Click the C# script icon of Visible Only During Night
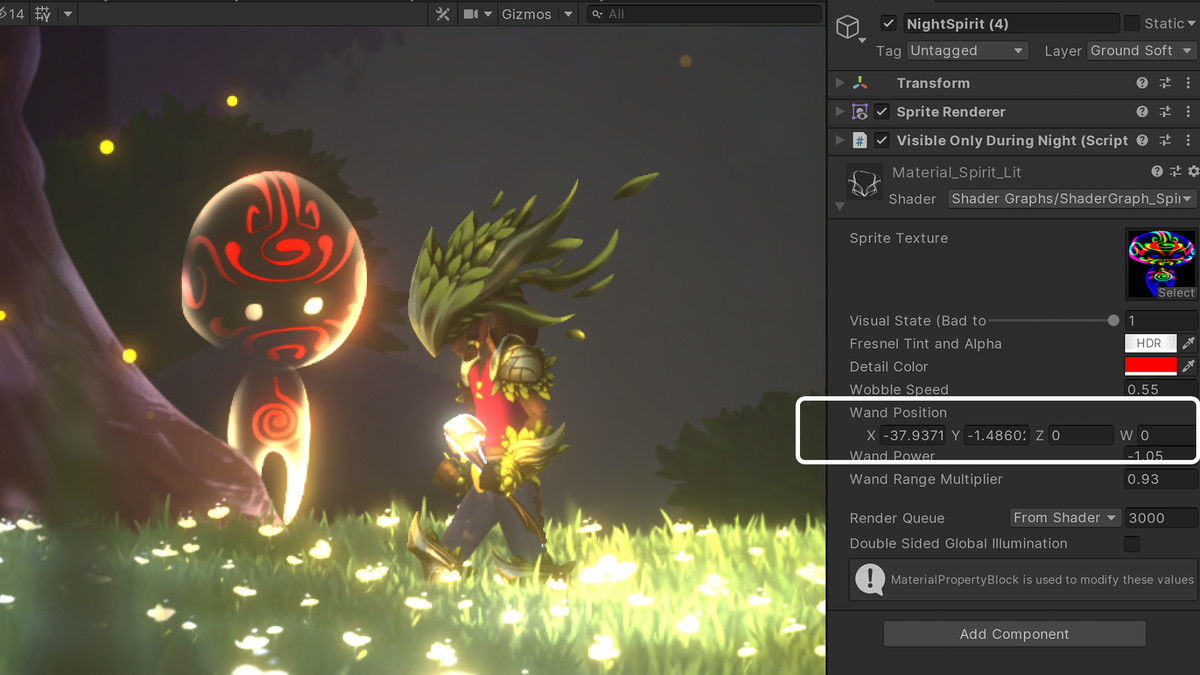The height and width of the screenshot is (675, 1200). (860, 141)
